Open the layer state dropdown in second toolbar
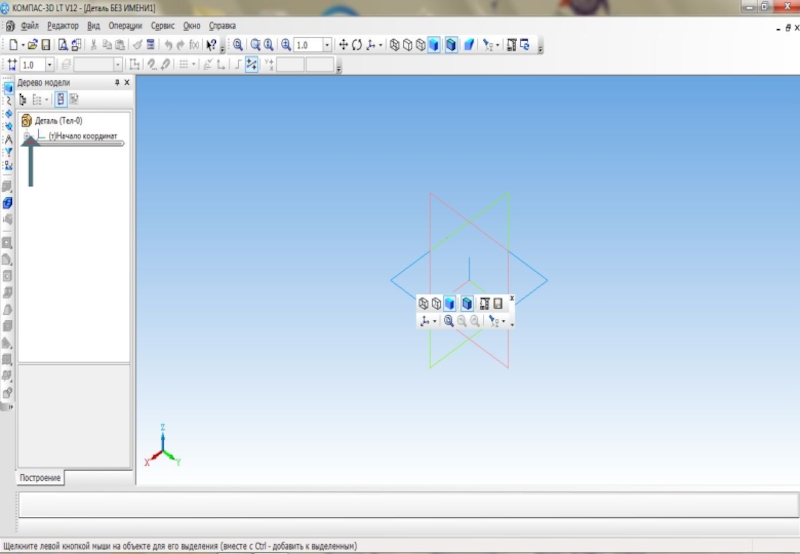The width and height of the screenshot is (800, 554). 118,65
